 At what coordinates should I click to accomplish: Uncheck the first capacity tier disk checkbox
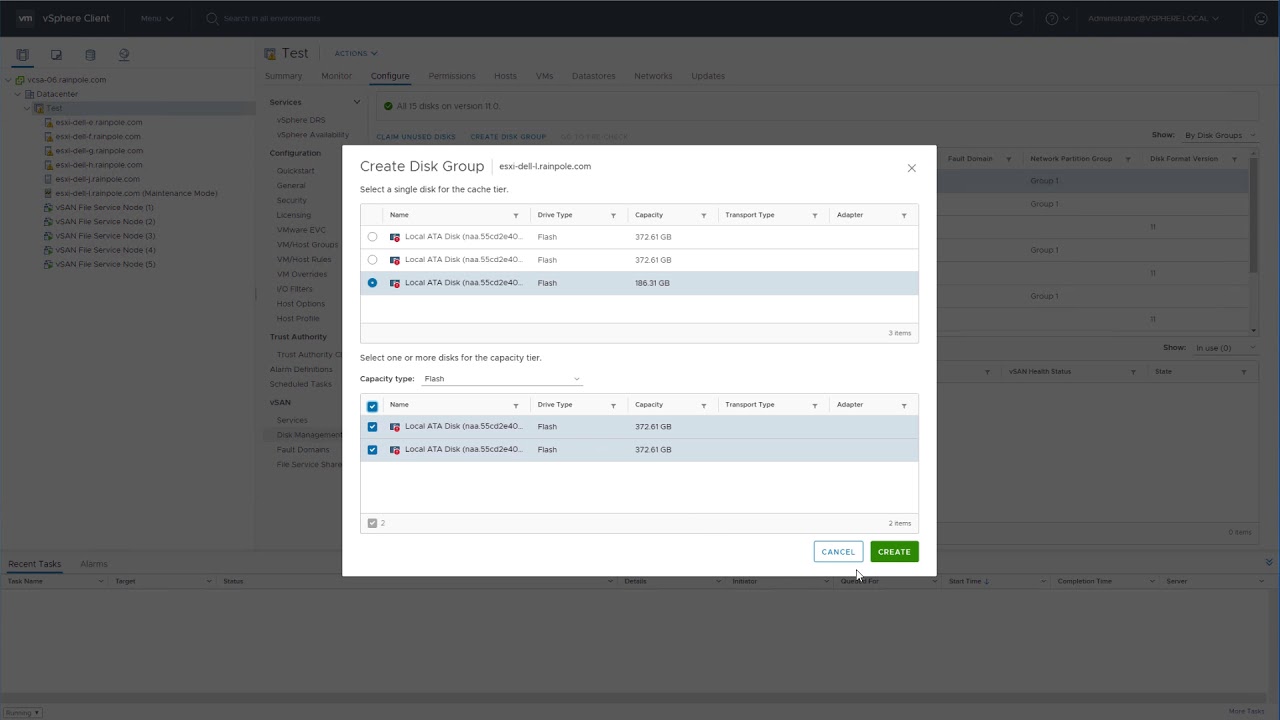click(x=372, y=427)
